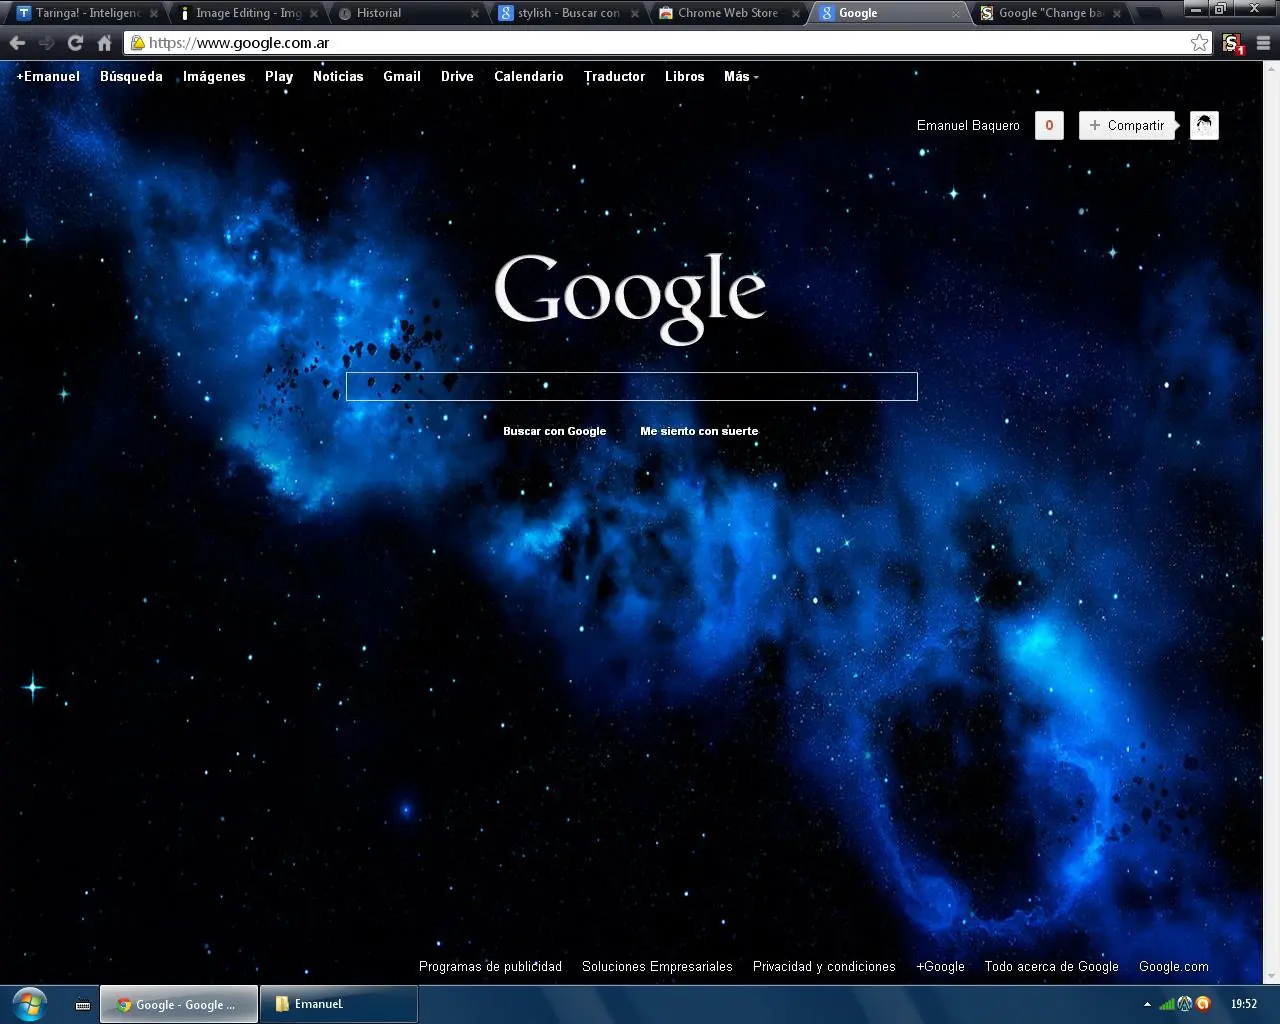Image resolution: width=1280 pixels, height=1024 pixels.
Task: Open Gmail in the Google bar
Action: [x=402, y=76]
